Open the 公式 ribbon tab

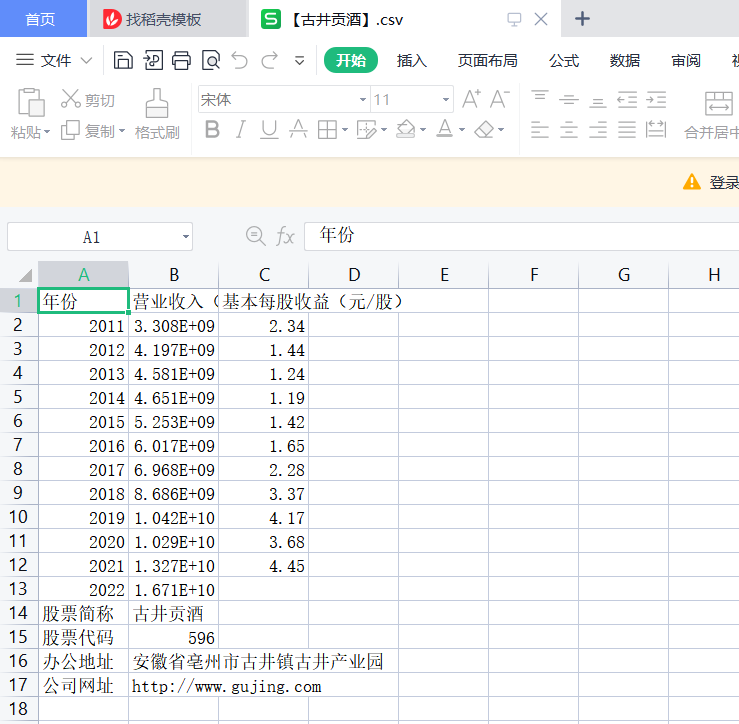coord(564,60)
